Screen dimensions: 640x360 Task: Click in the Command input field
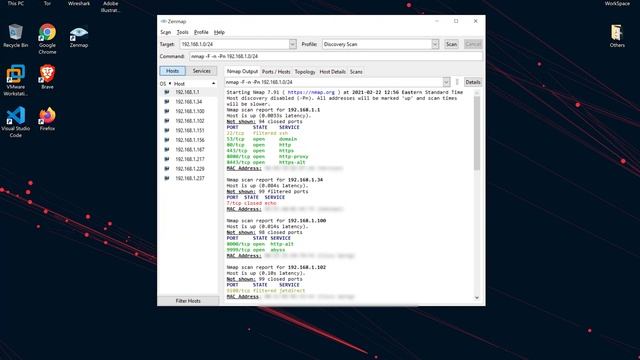pyautogui.click(x=336, y=56)
